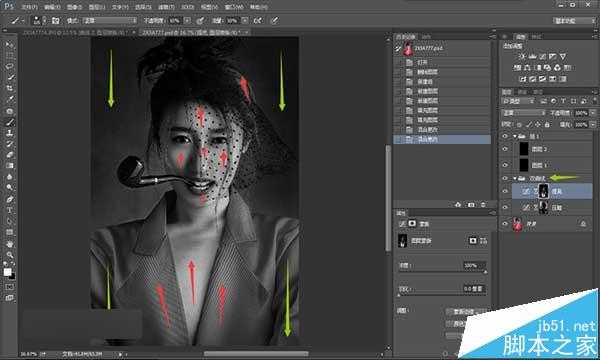Select the Brush tool in toolbox
600x360 pixels.
pyautogui.click(x=9, y=122)
